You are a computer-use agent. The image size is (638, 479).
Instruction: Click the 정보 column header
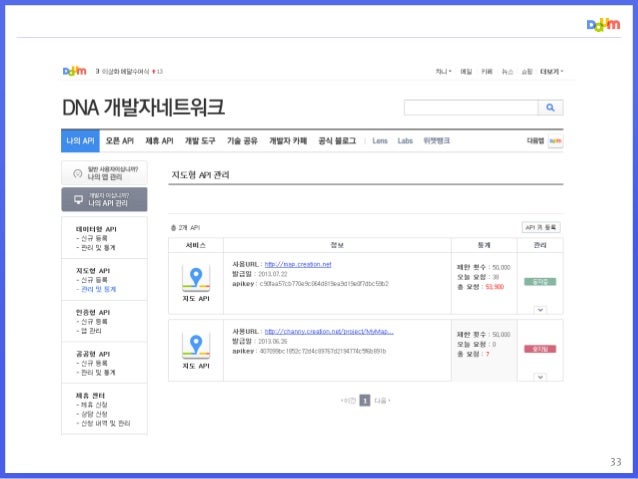pos(337,245)
